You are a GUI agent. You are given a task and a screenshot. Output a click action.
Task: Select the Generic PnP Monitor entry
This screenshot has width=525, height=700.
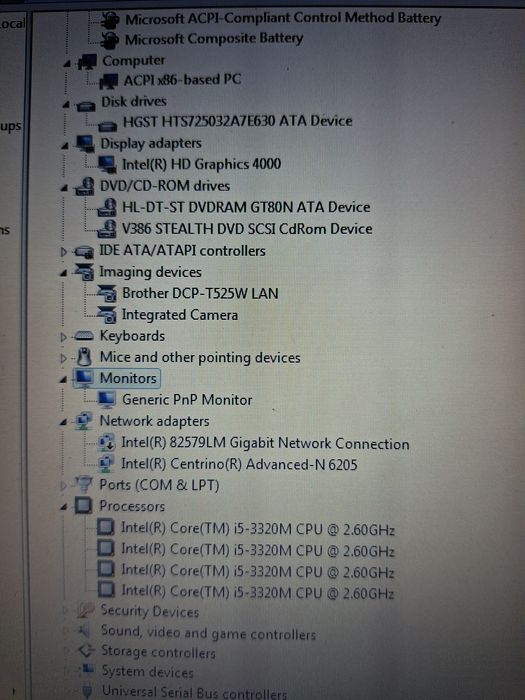pos(187,400)
